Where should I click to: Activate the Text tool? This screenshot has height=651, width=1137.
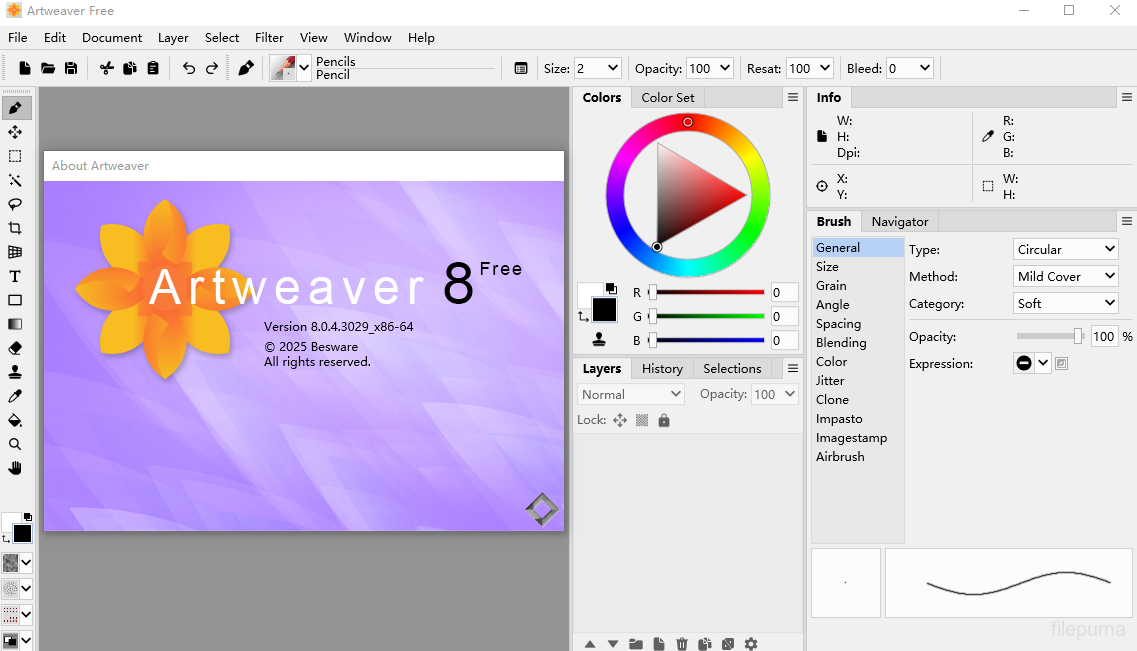(x=15, y=276)
